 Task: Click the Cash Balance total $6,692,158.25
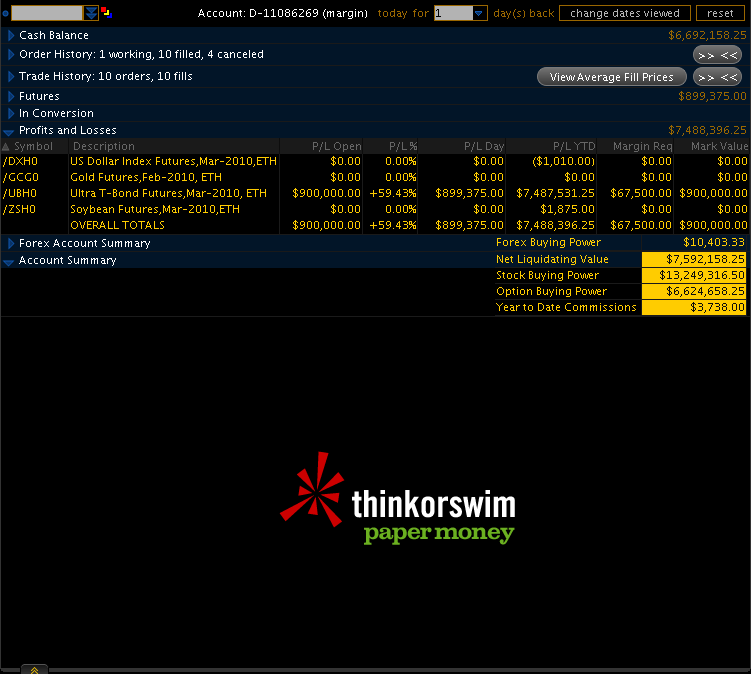click(707, 35)
